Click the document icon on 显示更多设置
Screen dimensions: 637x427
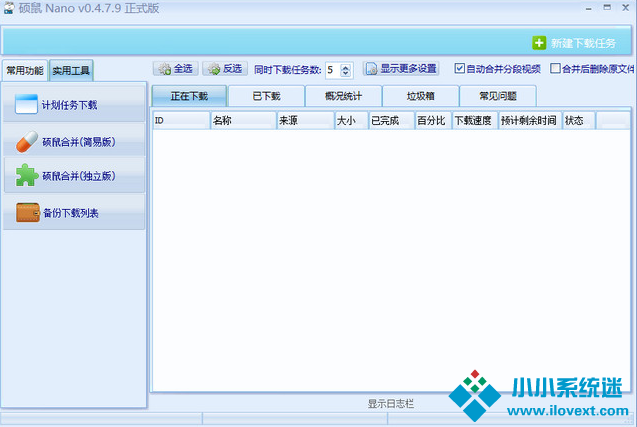371,69
